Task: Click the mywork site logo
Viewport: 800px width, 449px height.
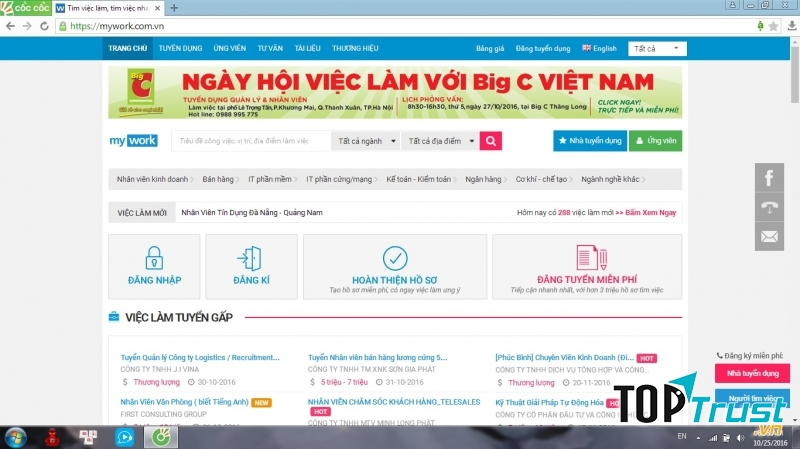Action: click(134, 141)
